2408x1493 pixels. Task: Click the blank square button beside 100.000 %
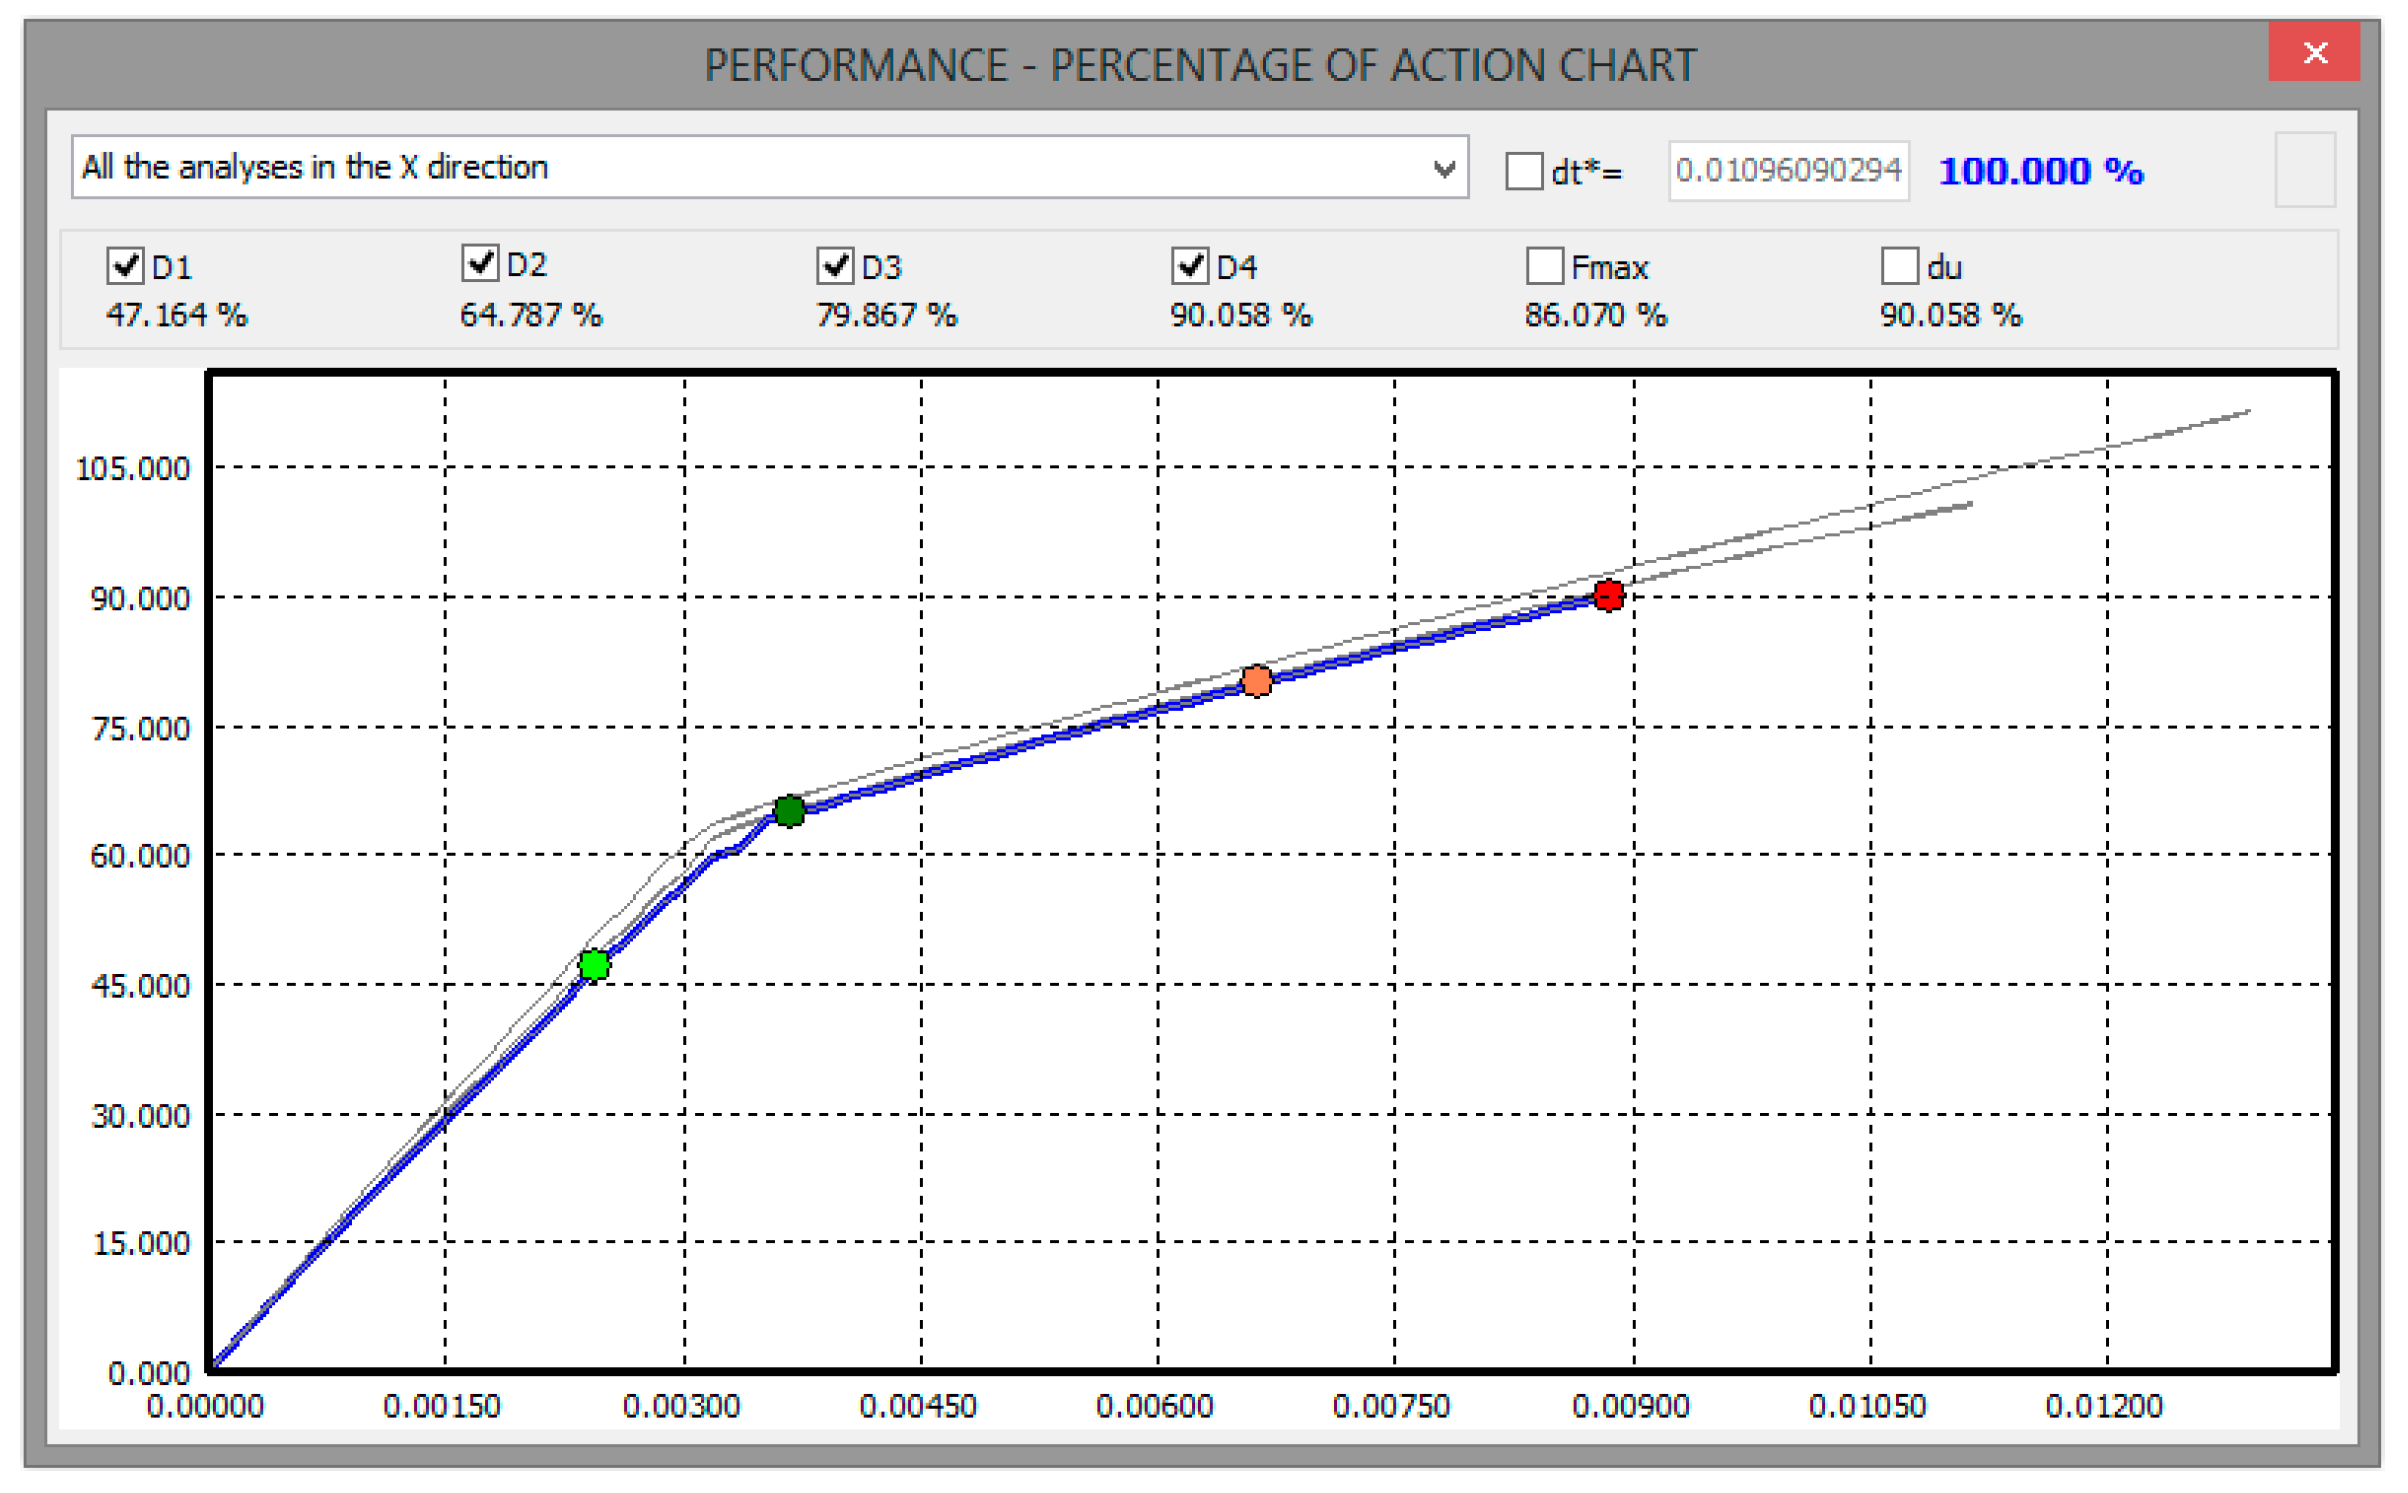(2304, 170)
